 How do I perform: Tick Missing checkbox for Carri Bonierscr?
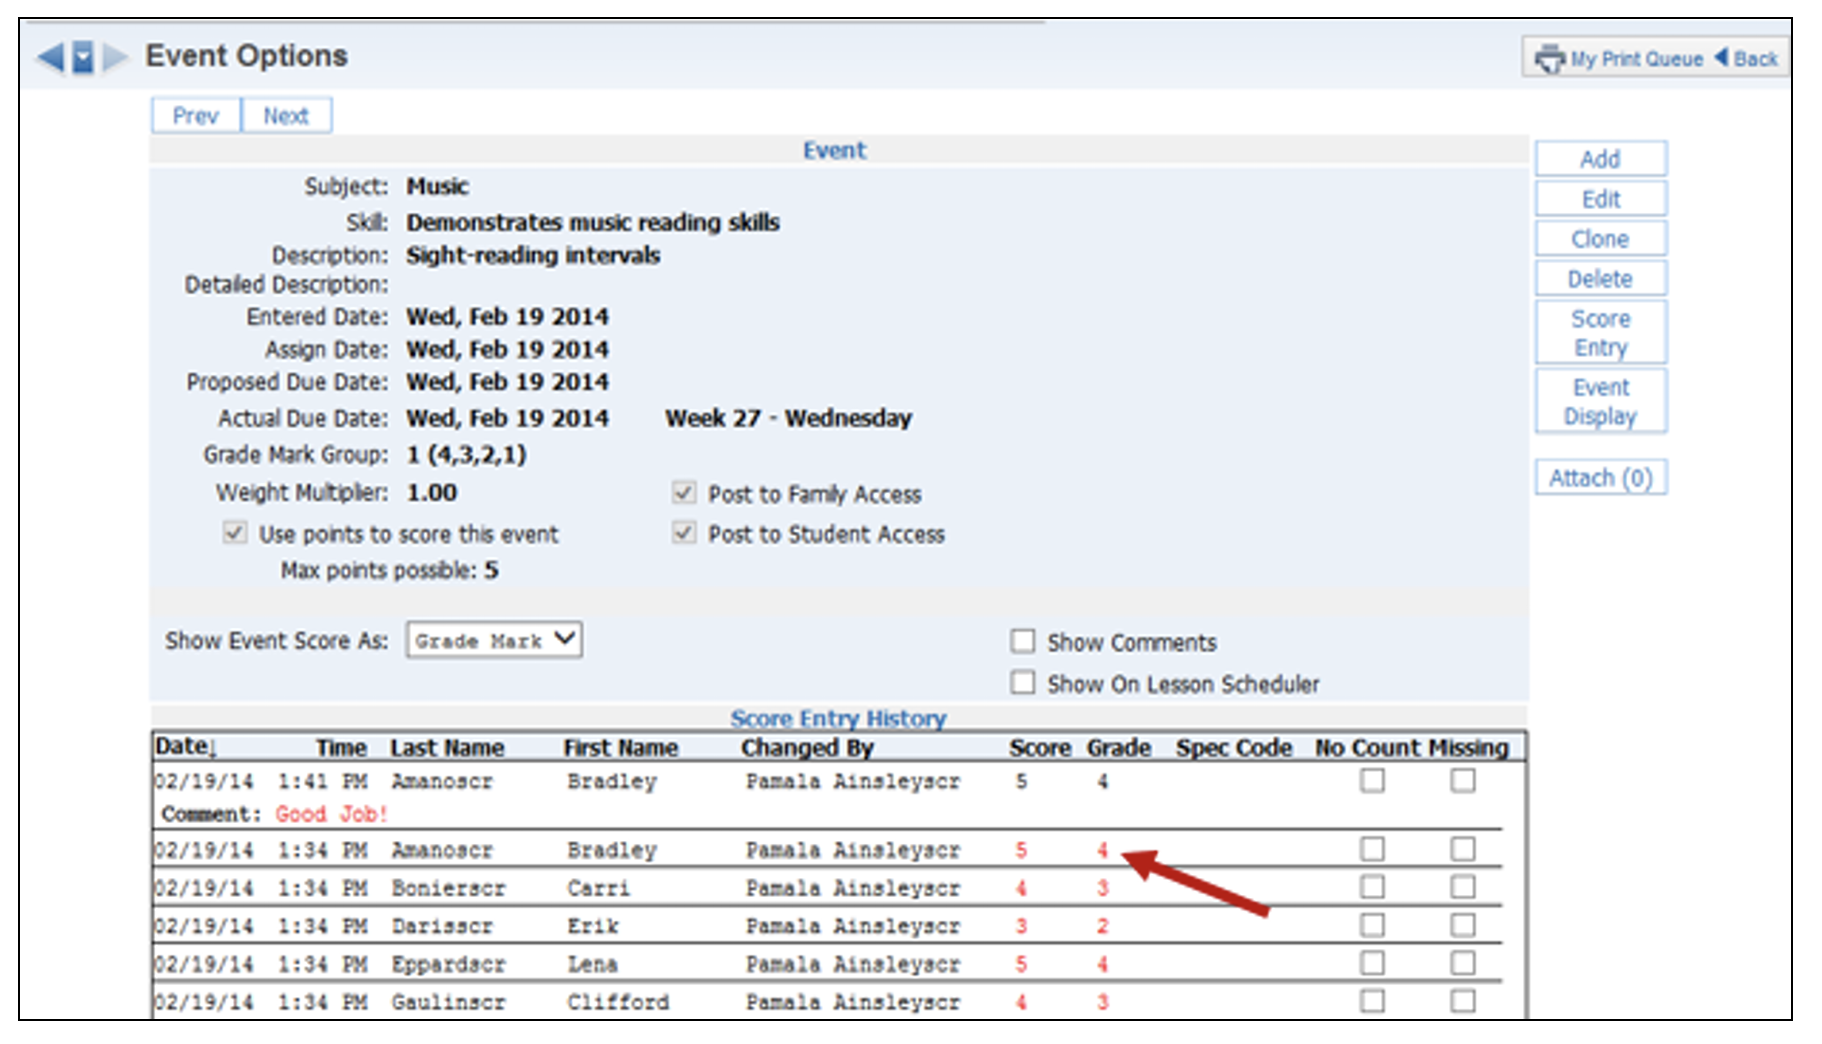(x=1462, y=887)
